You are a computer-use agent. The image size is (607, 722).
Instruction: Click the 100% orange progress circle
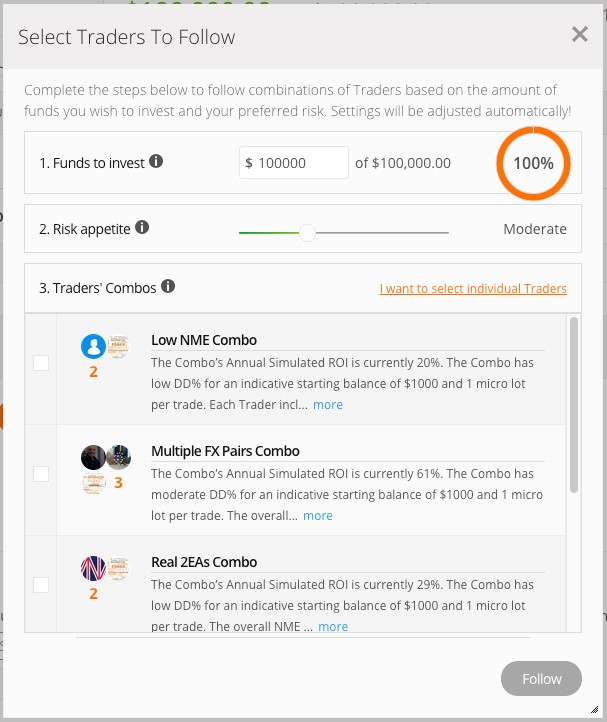click(x=533, y=163)
